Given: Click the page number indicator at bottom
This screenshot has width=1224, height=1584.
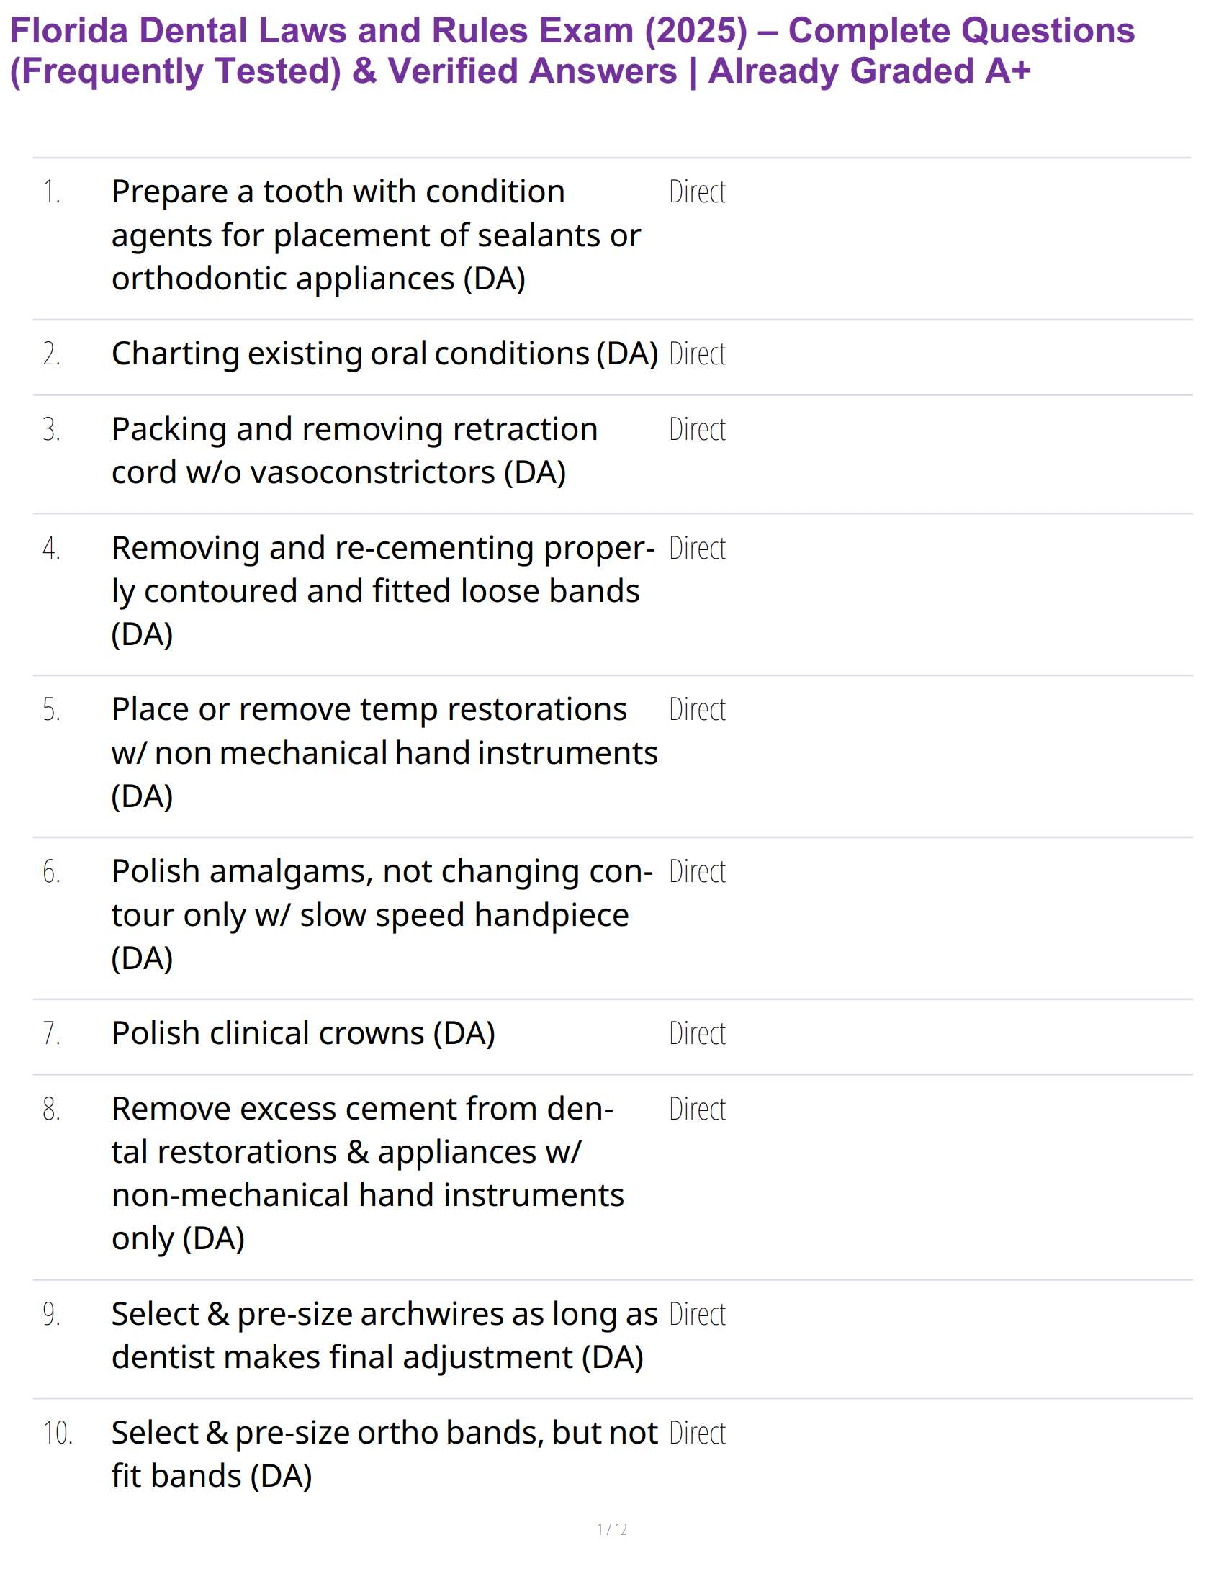Looking at the screenshot, I should [x=612, y=1529].
